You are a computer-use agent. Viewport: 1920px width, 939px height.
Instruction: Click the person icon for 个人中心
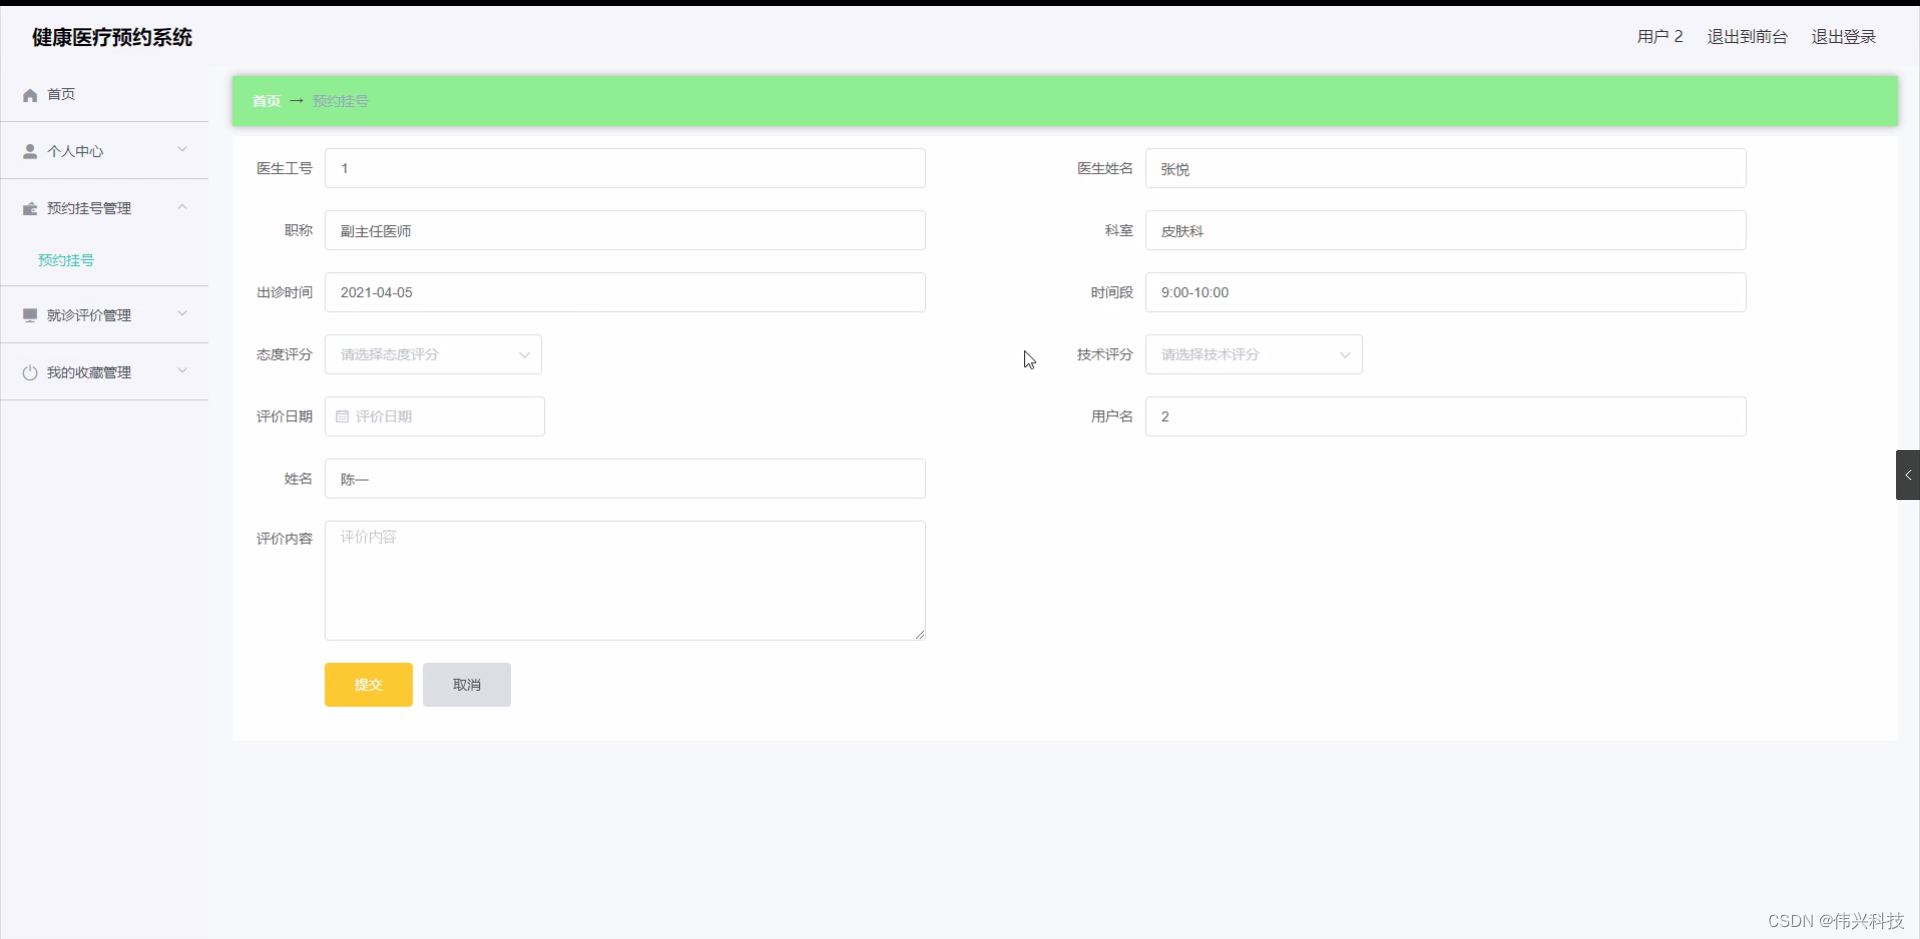30,151
